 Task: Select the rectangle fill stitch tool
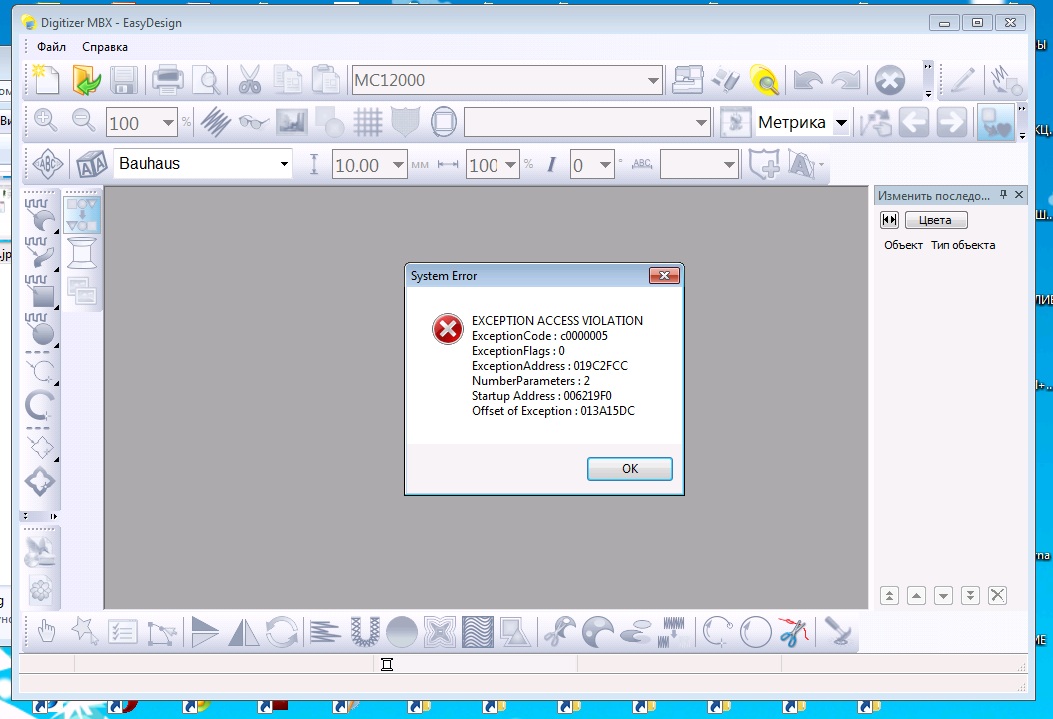click(x=40, y=291)
